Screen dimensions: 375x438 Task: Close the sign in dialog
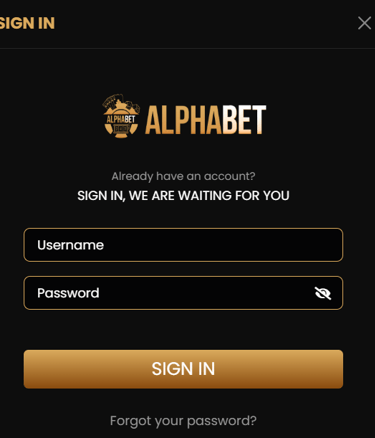(364, 23)
